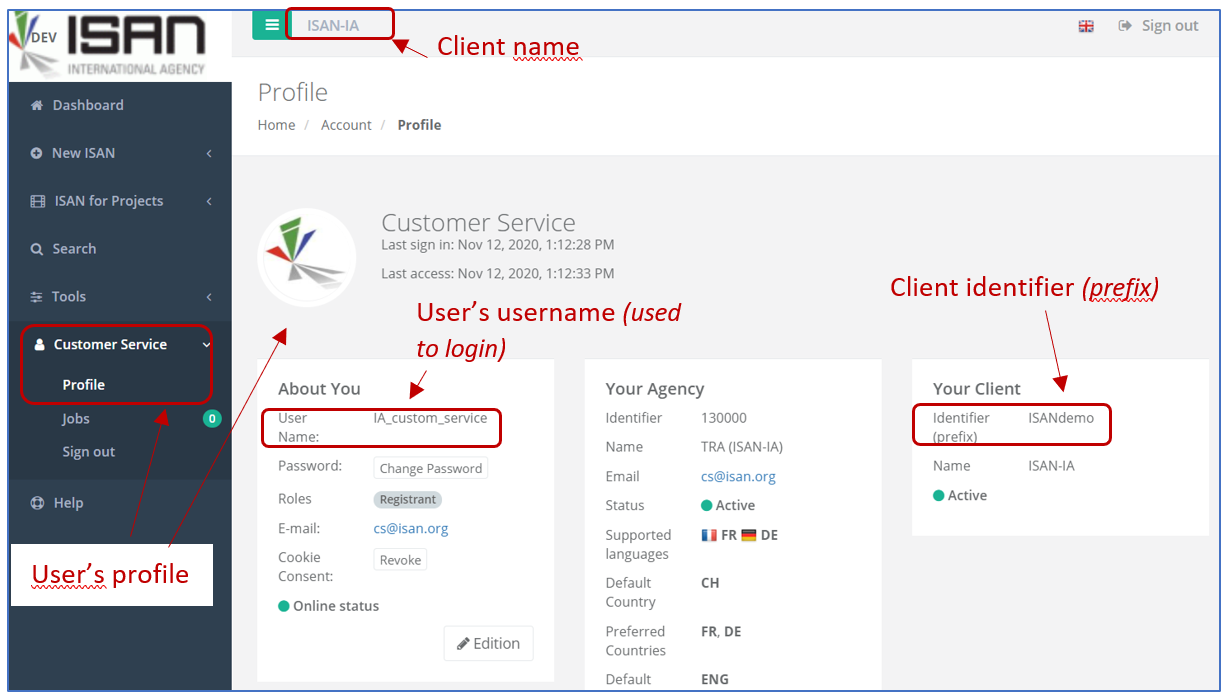Click the German flag under Supported languages
1225x693 pixels.
pyautogui.click(x=749, y=535)
